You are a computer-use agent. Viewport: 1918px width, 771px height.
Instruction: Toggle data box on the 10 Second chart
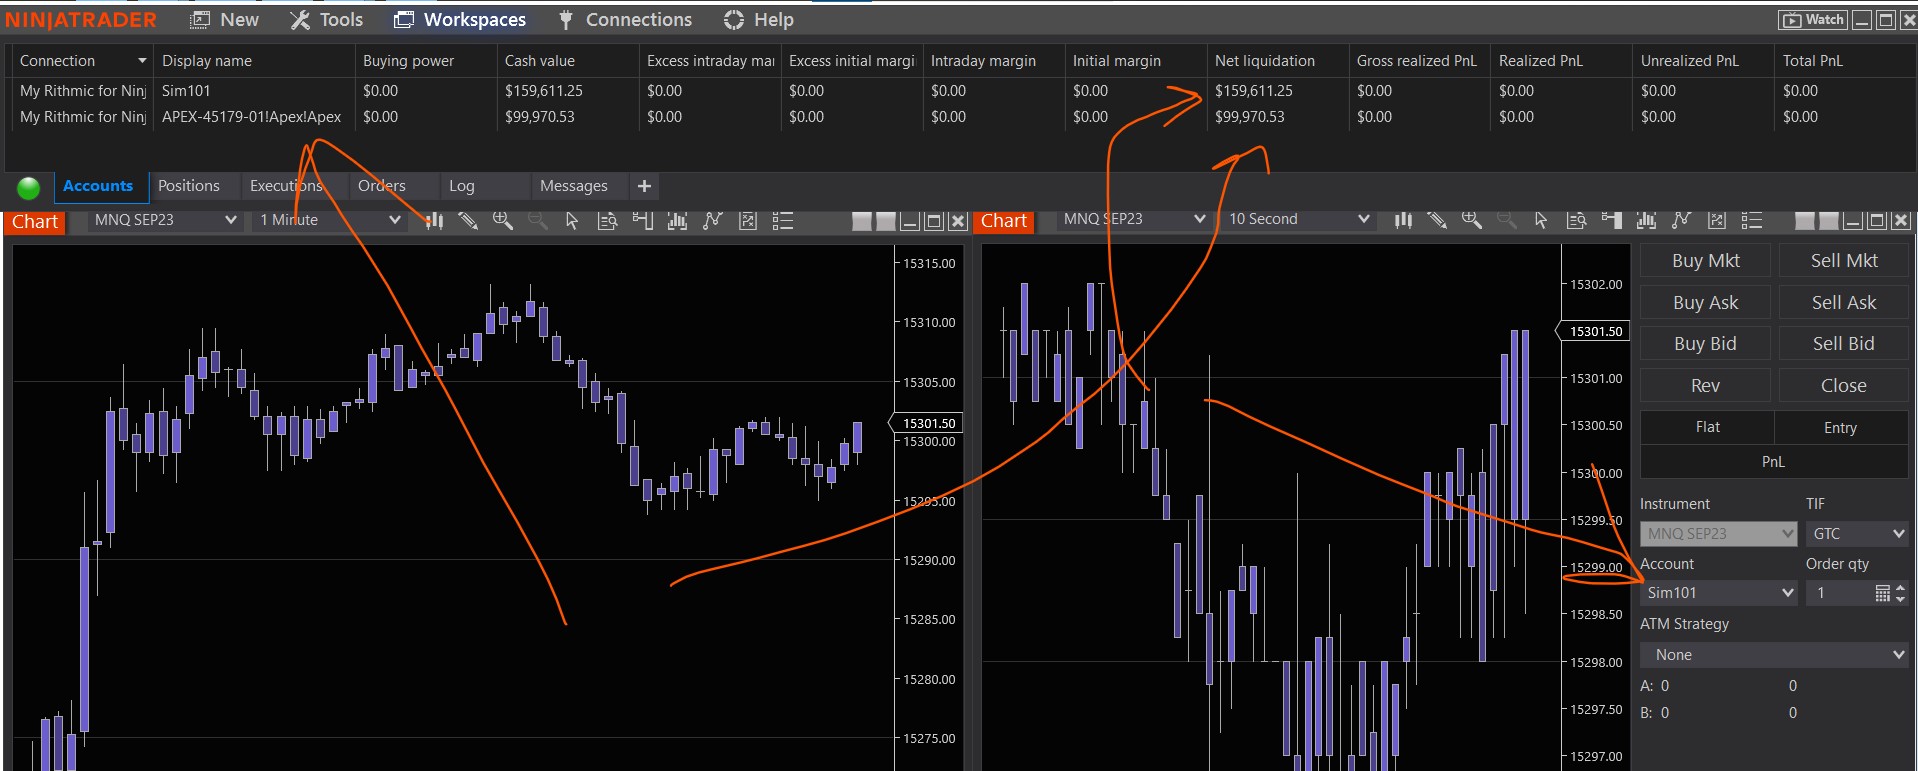pyautogui.click(x=1576, y=219)
